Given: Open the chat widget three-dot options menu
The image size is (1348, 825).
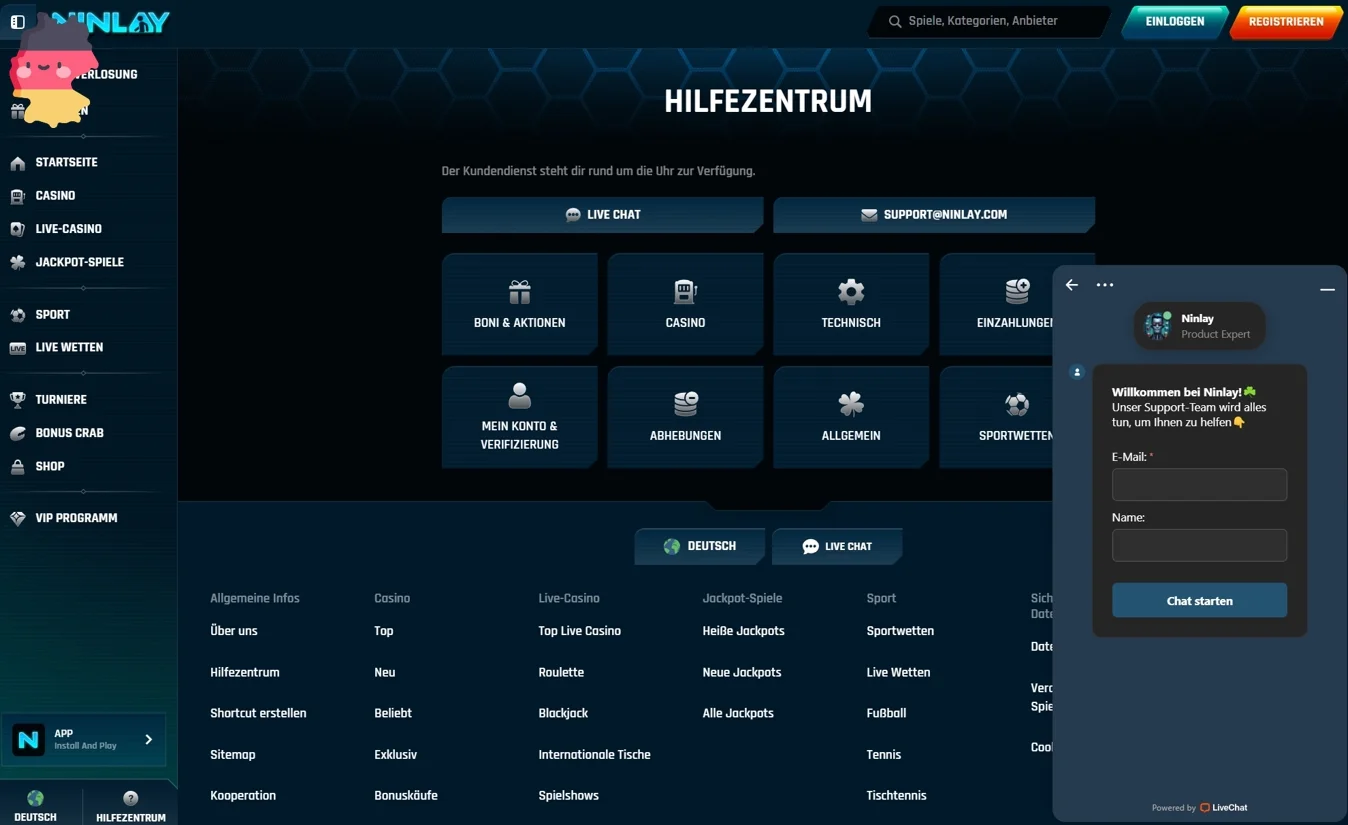Looking at the screenshot, I should (1104, 285).
